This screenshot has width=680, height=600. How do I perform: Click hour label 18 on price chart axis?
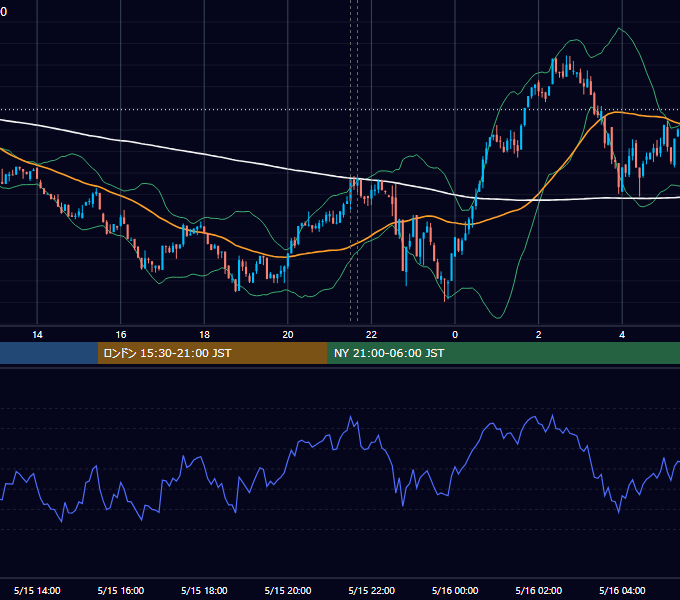pyautogui.click(x=204, y=335)
